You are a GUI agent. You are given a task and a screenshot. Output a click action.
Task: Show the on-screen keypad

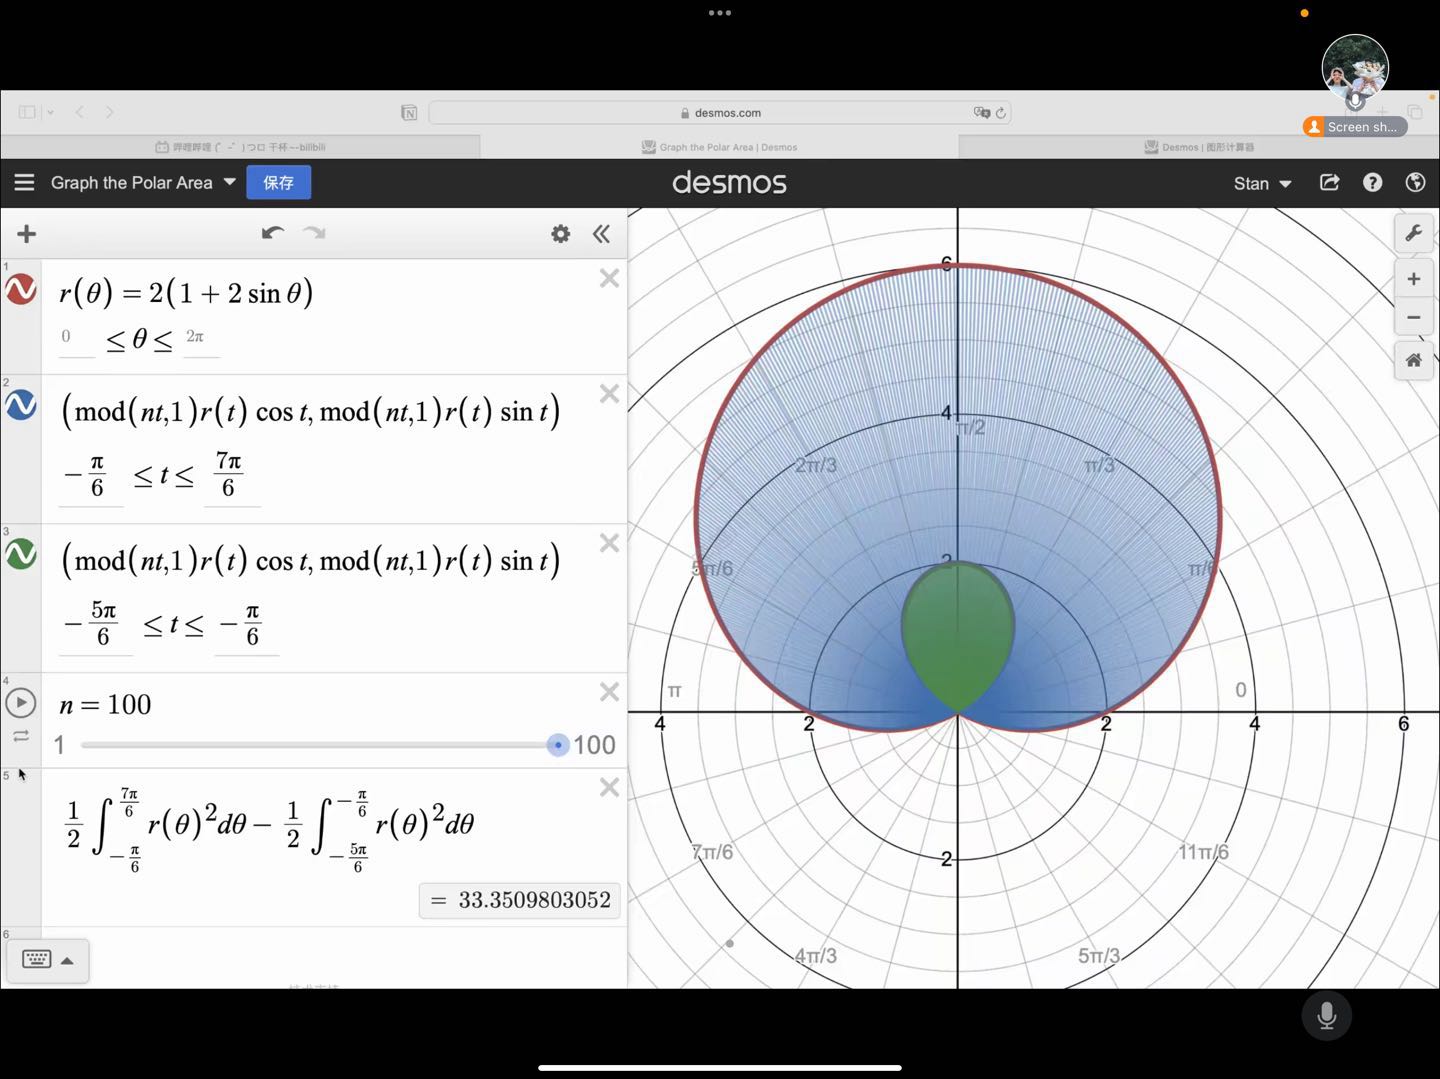[47, 960]
